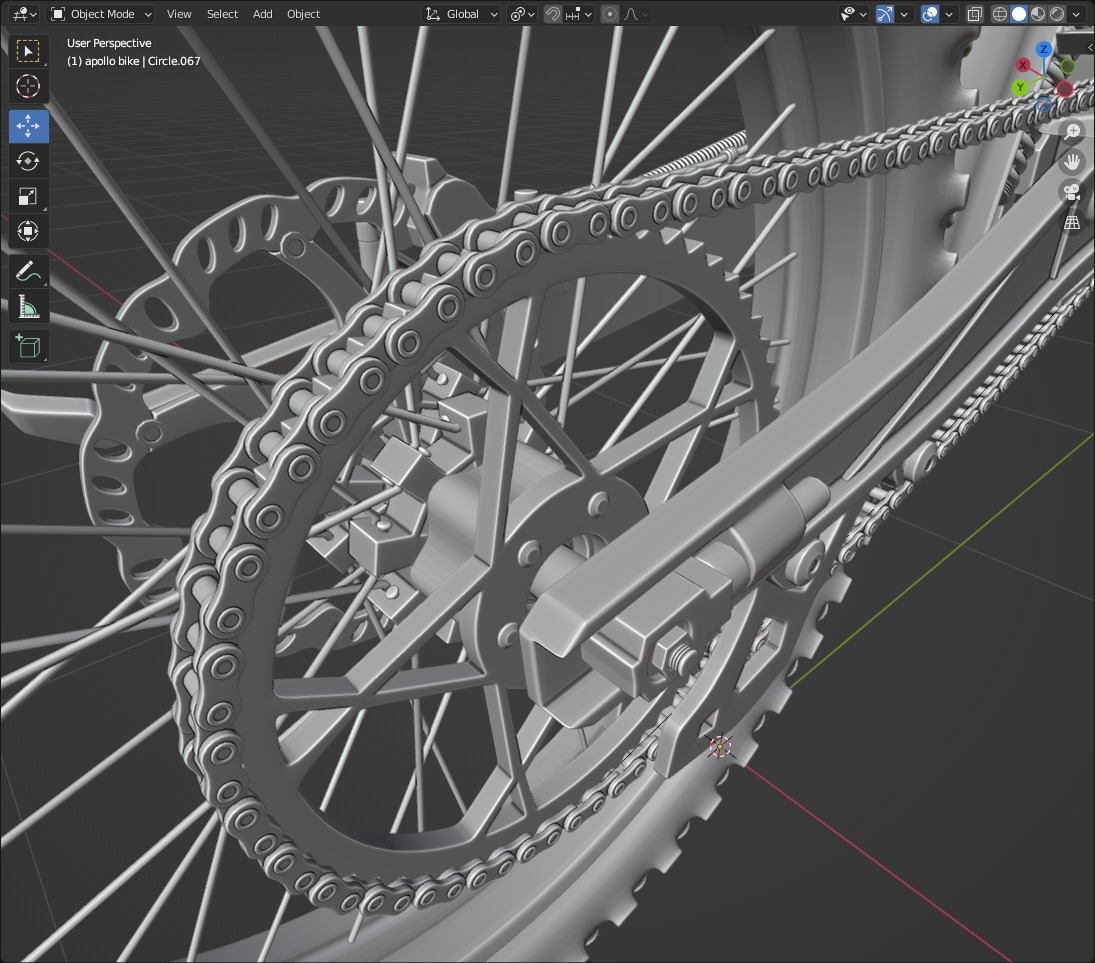Image resolution: width=1095 pixels, height=963 pixels.
Task: Open the snapping options dropdown
Action: (579, 14)
